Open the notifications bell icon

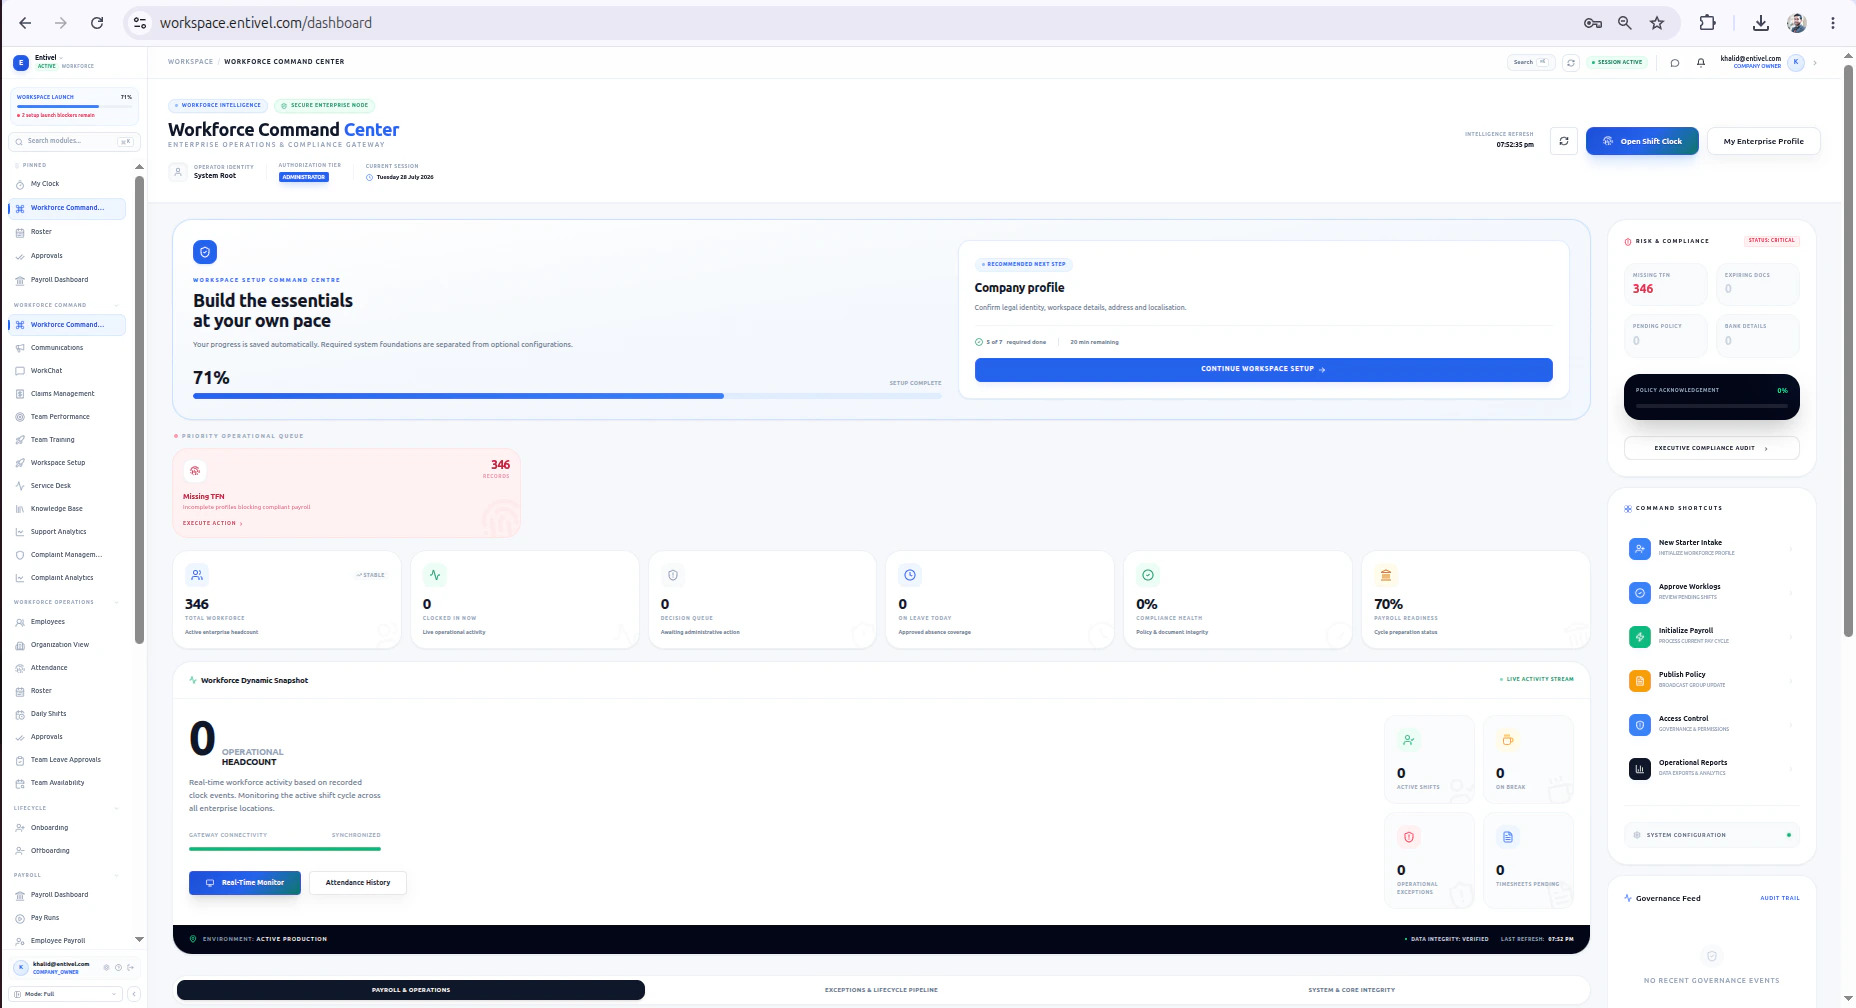1701,62
